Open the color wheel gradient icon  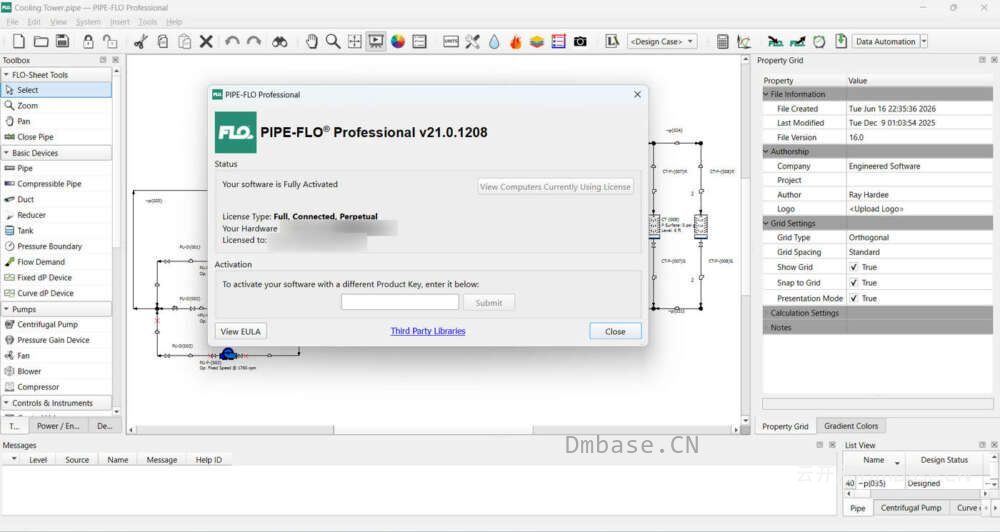coord(398,41)
